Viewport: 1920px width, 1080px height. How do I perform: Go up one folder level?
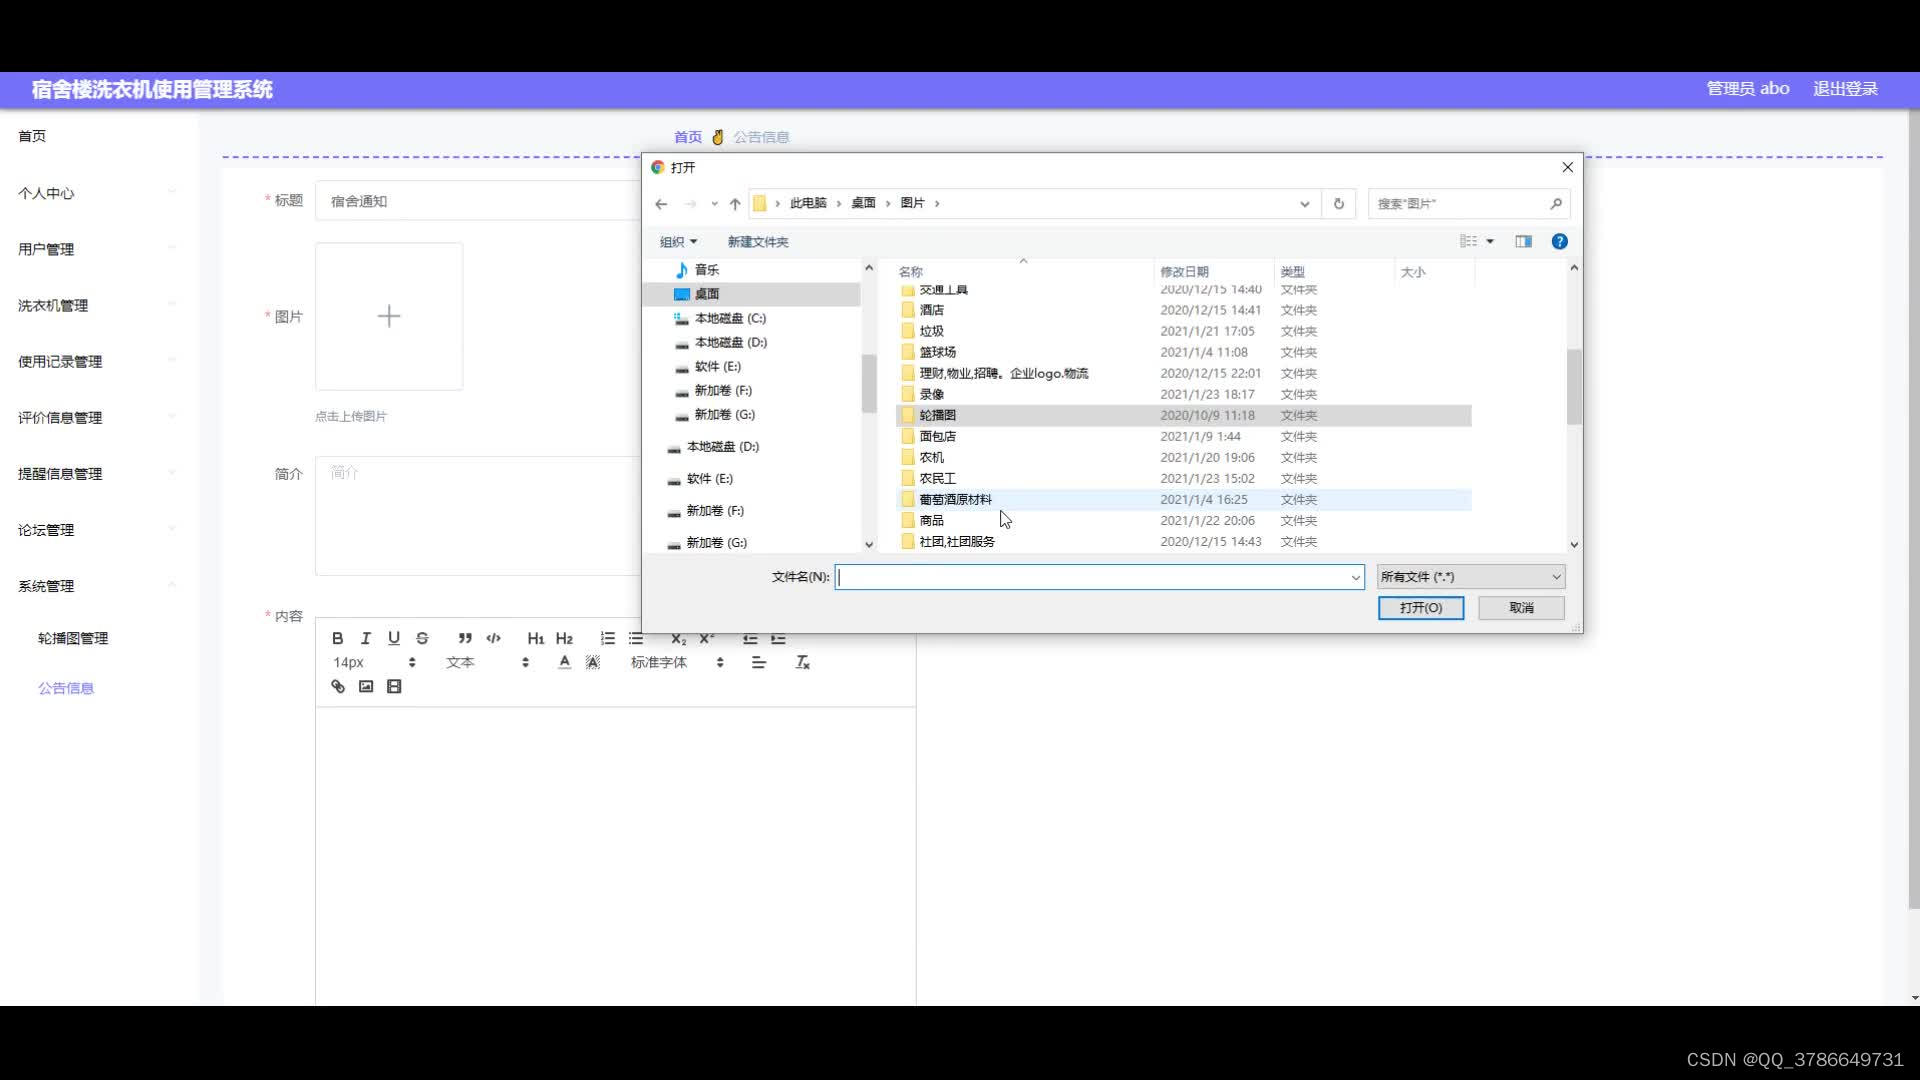735,203
